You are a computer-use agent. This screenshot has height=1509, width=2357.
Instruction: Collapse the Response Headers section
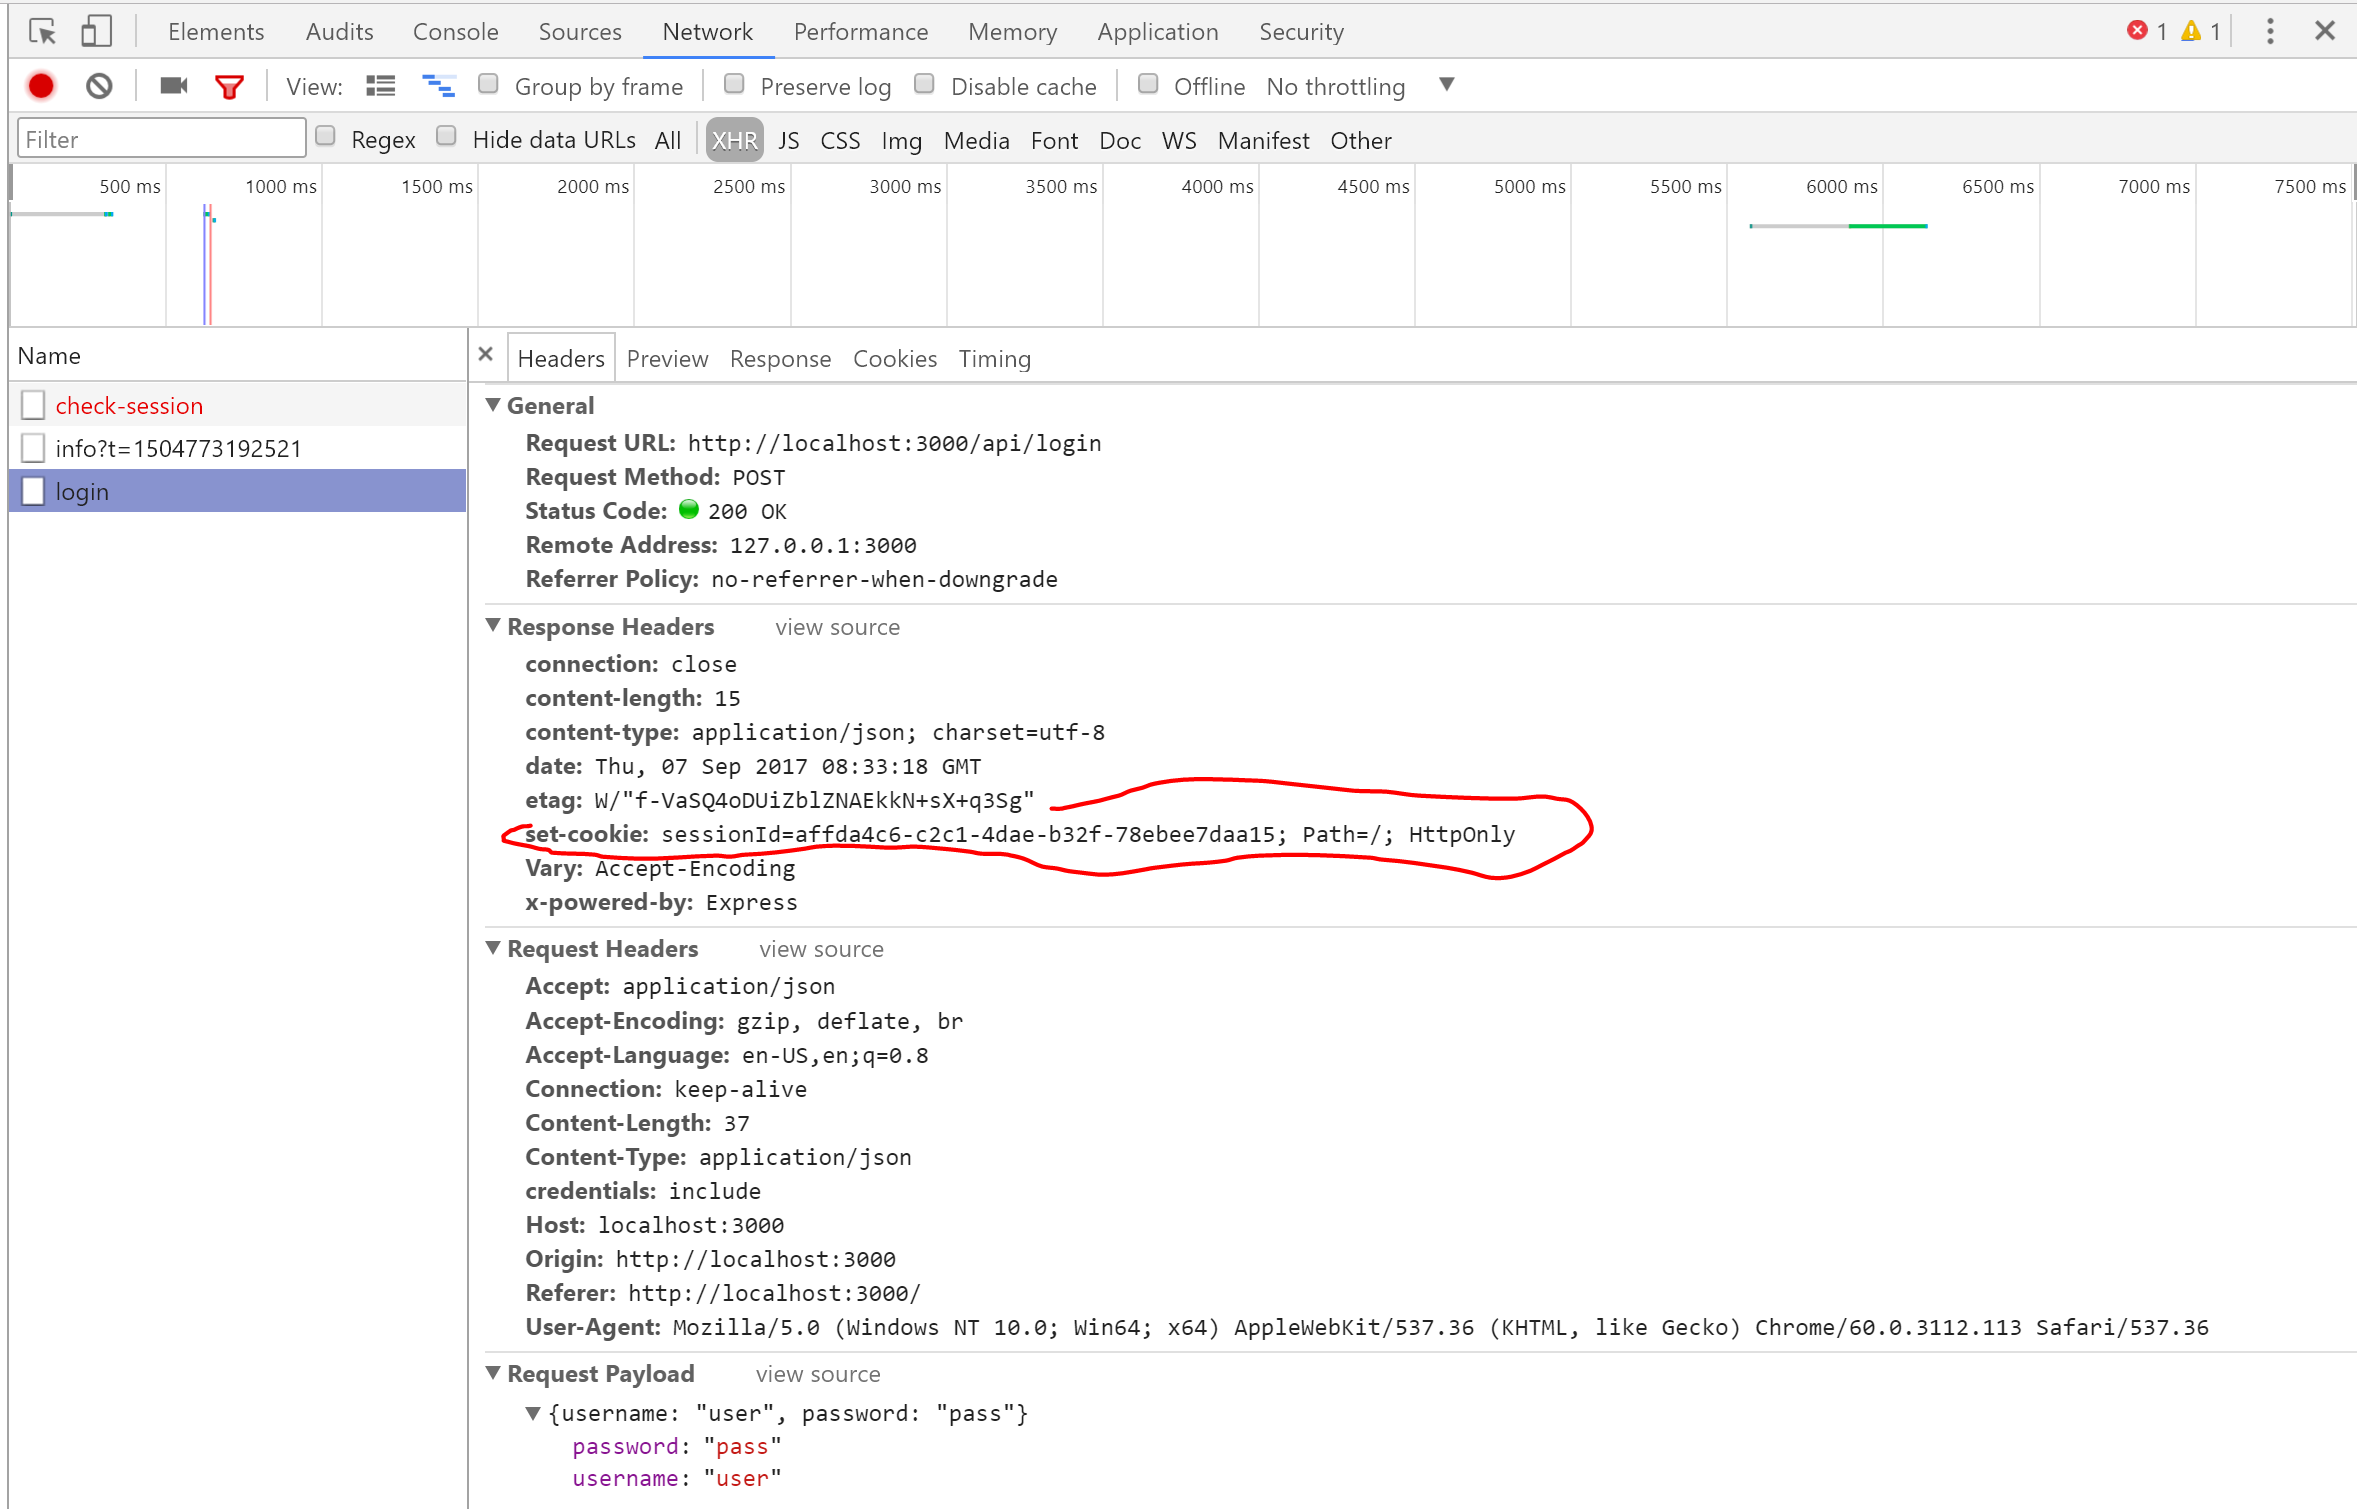[493, 626]
